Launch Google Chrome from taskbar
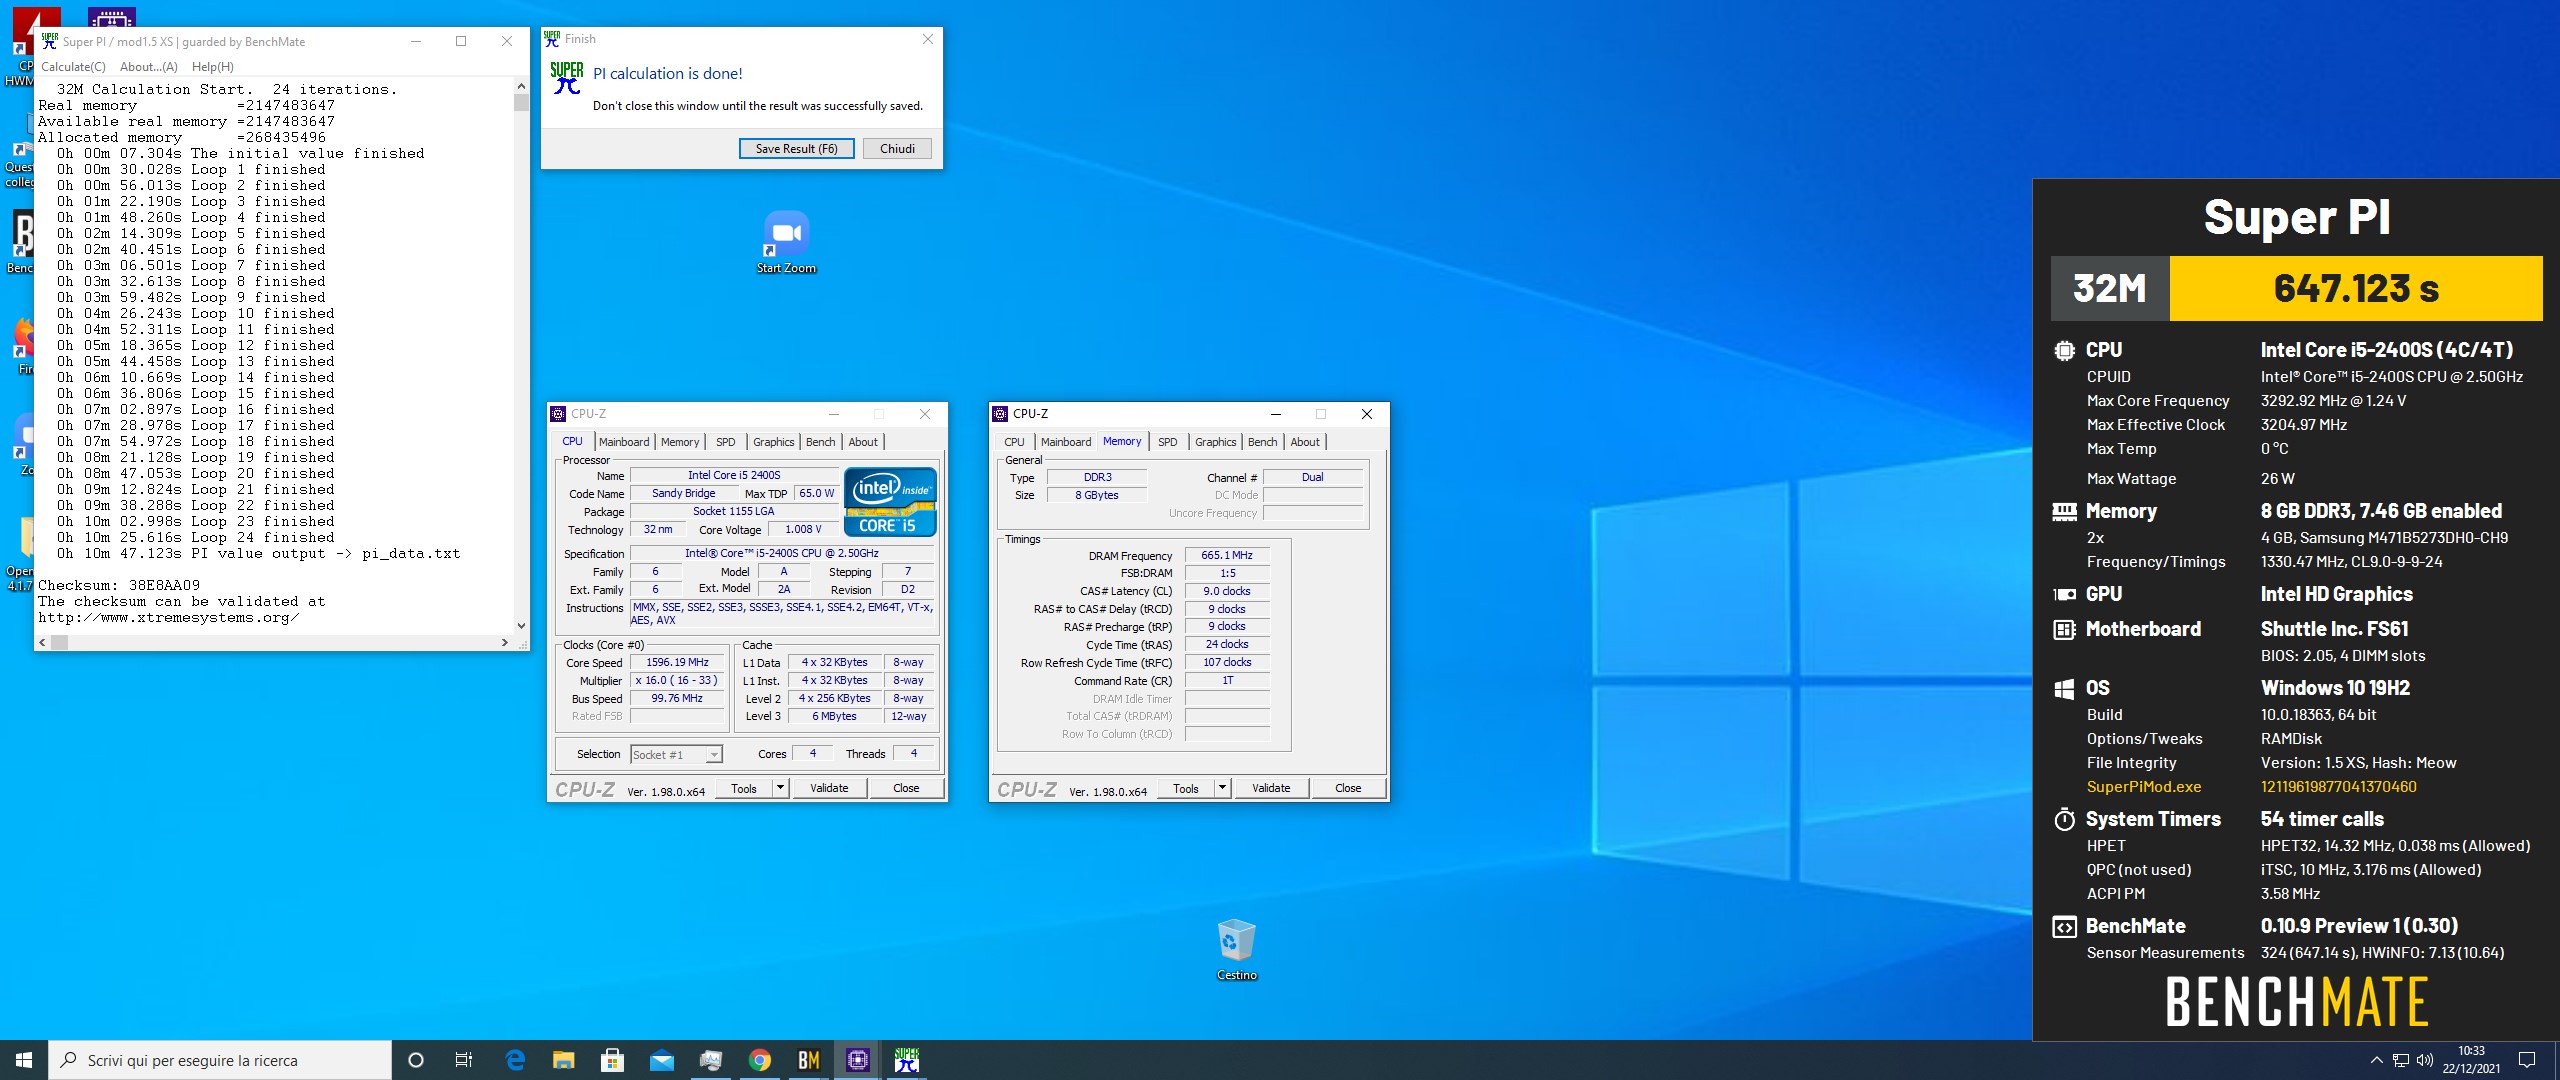Image resolution: width=2560 pixels, height=1080 pixels. (x=759, y=1060)
